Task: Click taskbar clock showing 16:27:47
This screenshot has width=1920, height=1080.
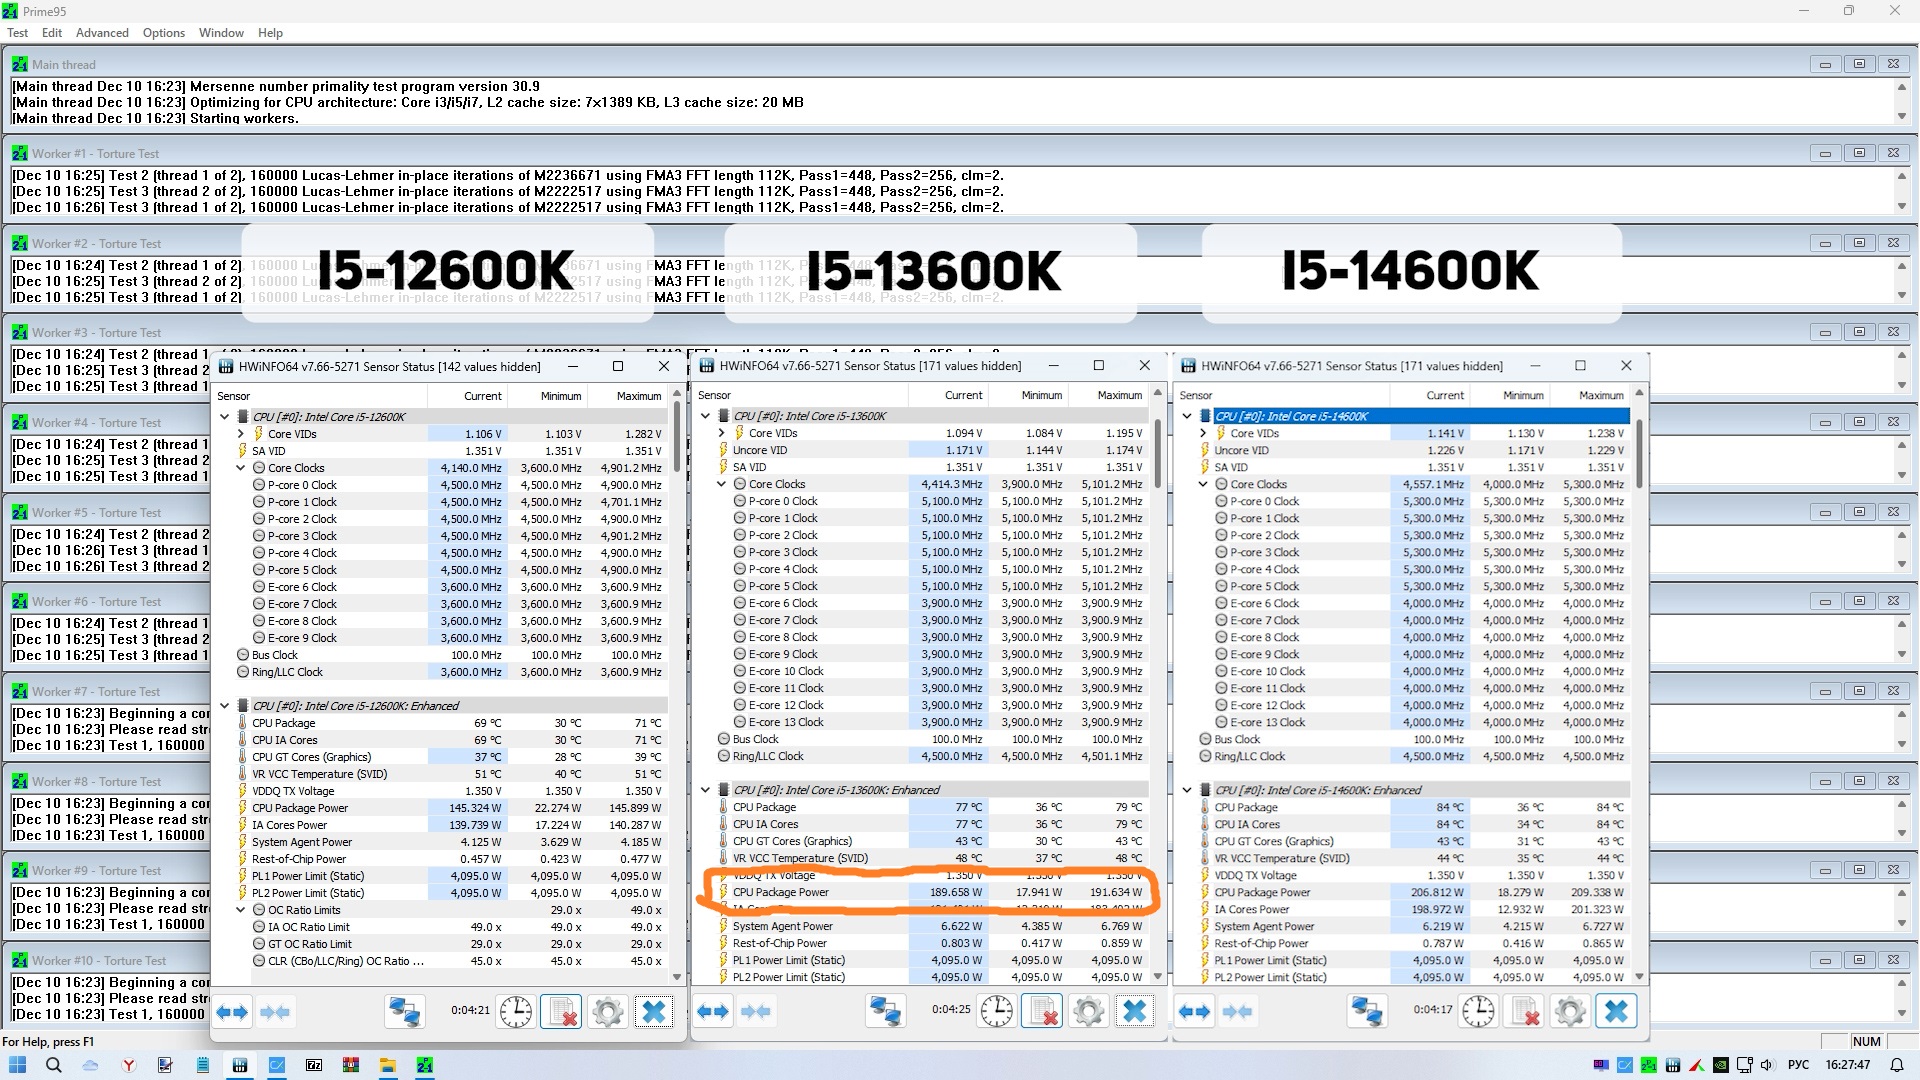Action: [1847, 1065]
